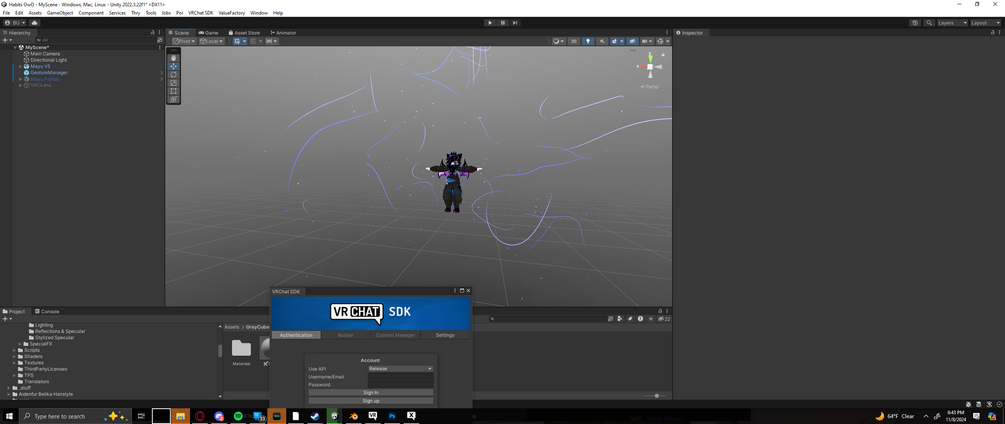Lock the scene gizmo rotation
Image resolution: width=1005 pixels, height=424 pixels.
tap(662, 55)
